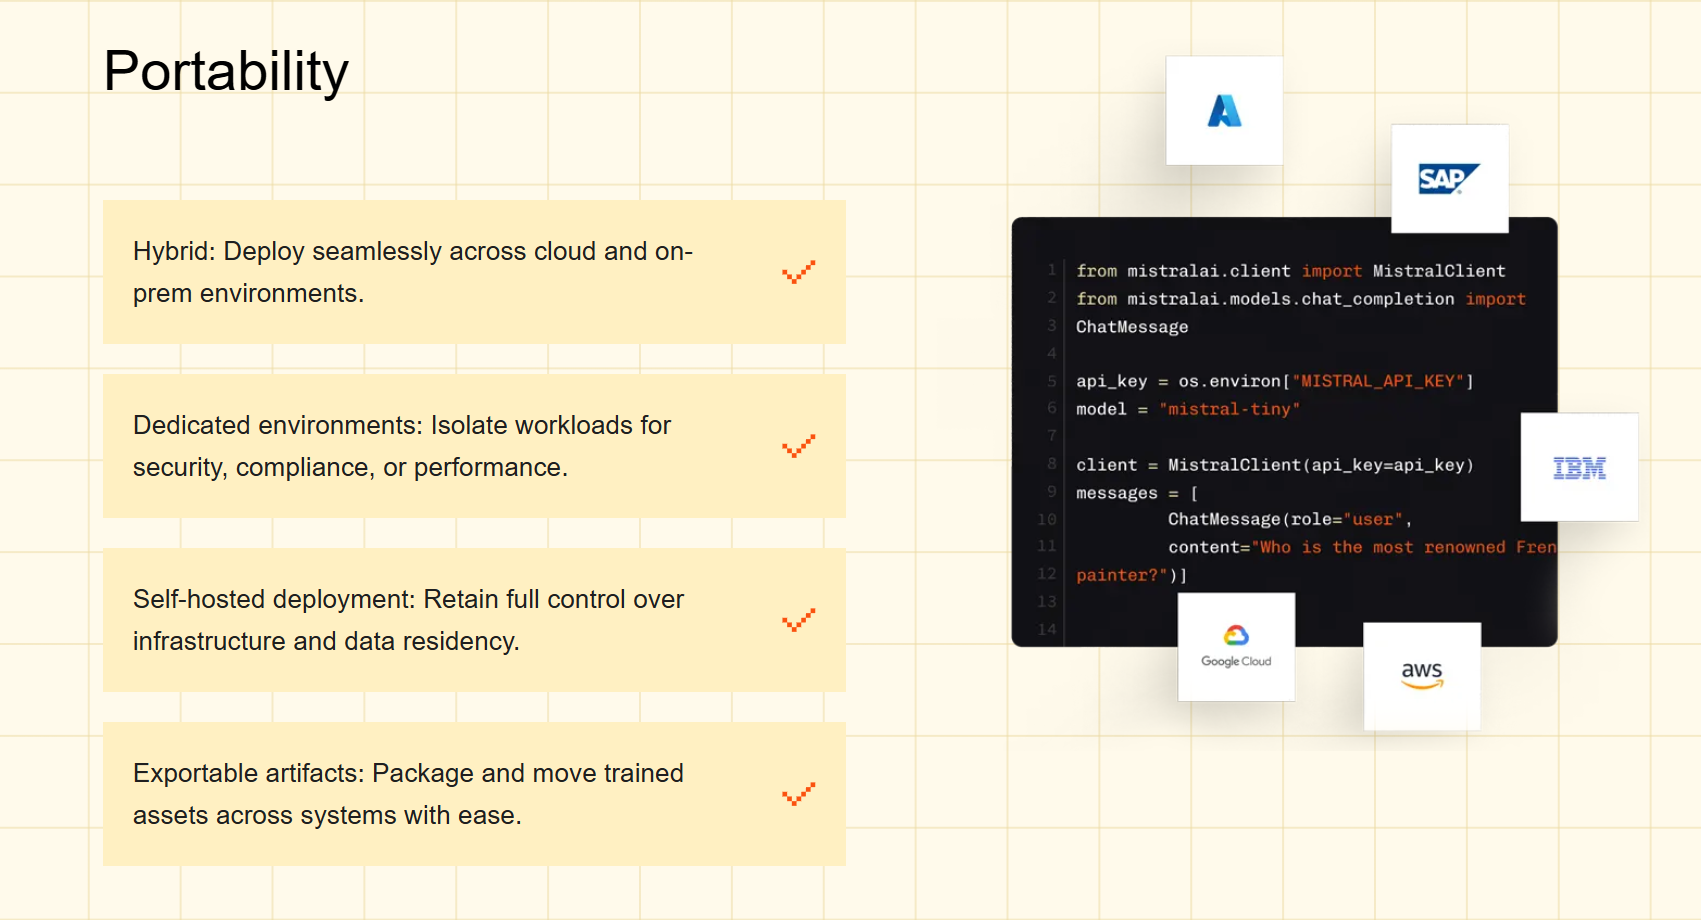Click the AWS logo icon

[1421, 675]
